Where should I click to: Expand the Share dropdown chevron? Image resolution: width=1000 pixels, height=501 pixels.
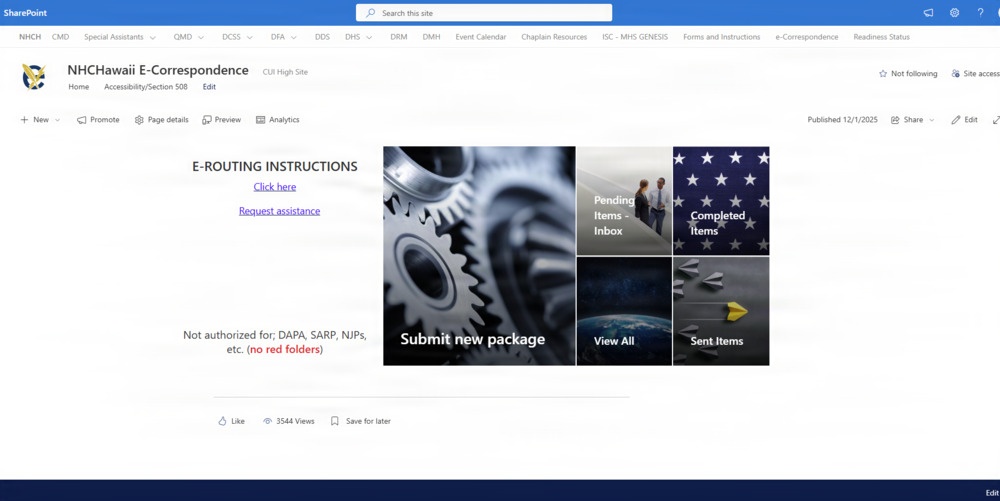pyautogui.click(x=932, y=120)
